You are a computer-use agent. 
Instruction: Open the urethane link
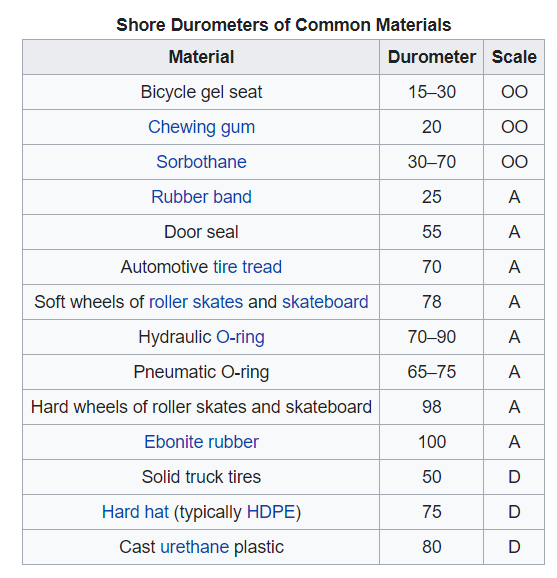[195, 547]
